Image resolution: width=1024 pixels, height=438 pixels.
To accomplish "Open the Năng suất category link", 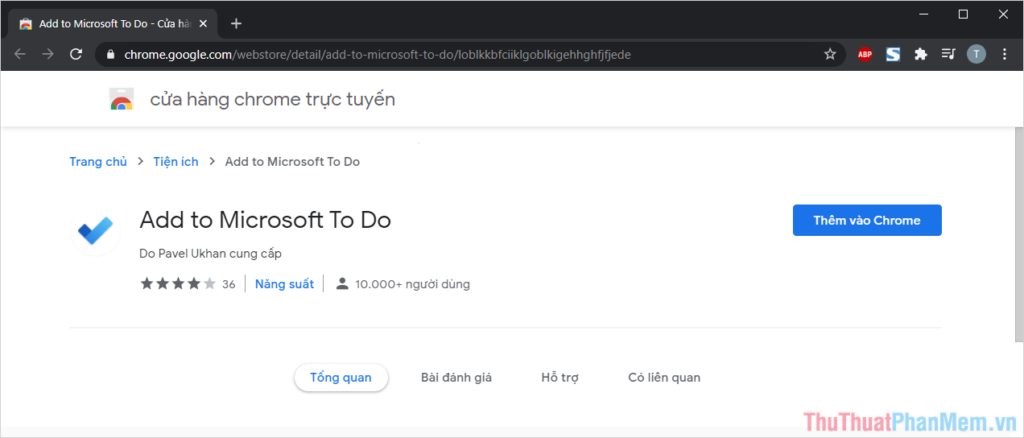I will pos(284,284).
